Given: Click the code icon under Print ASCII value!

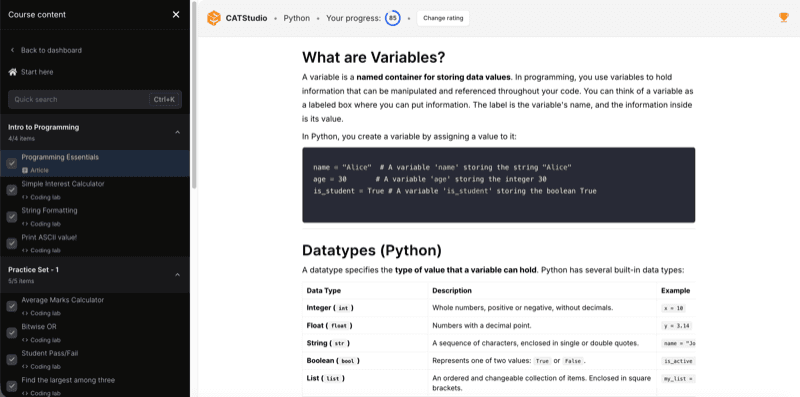Looking at the screenshot, I should click(24, 251).
